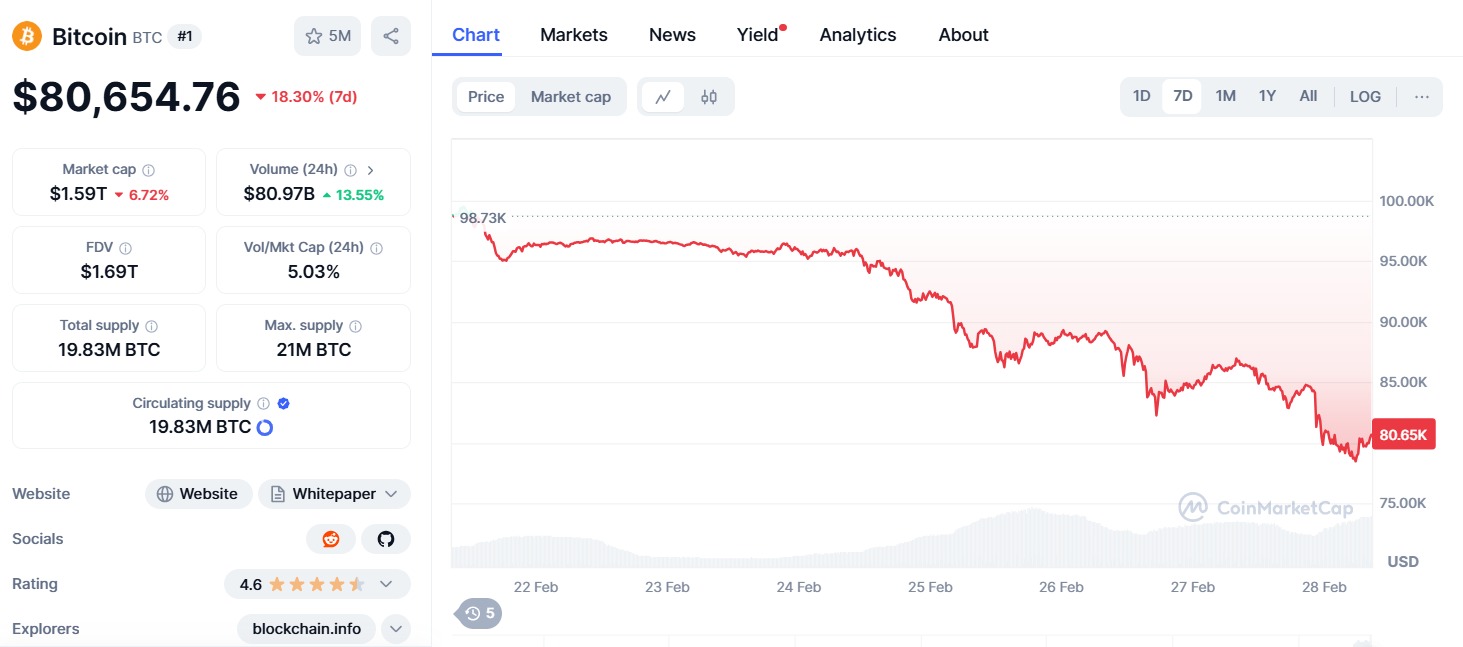This screenshot has height=647, width=1463.
Task: Toggle the LOG scale button
Action: pyautogui.click(x=1365, y=97)
